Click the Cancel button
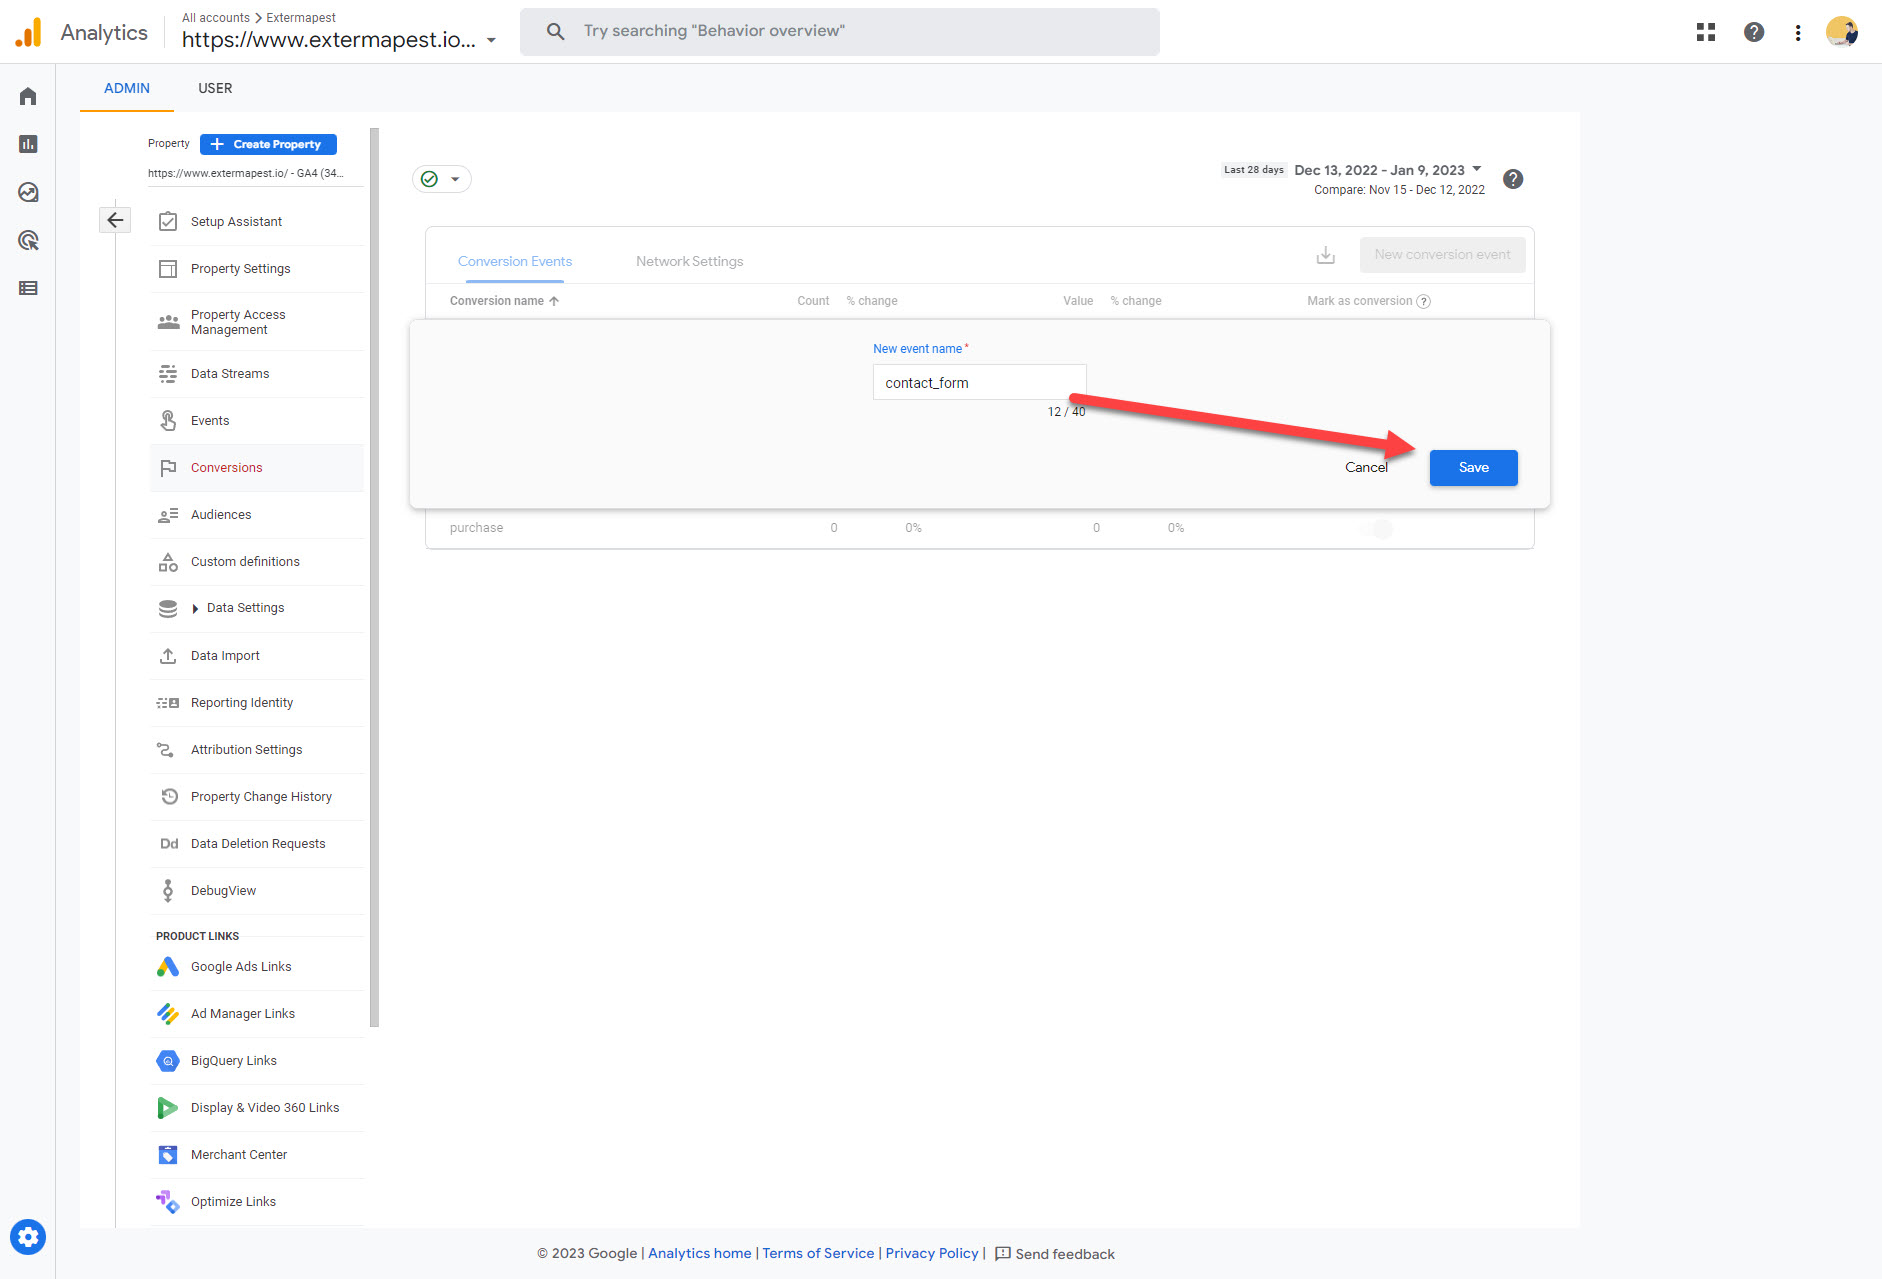 (1366, 468)
